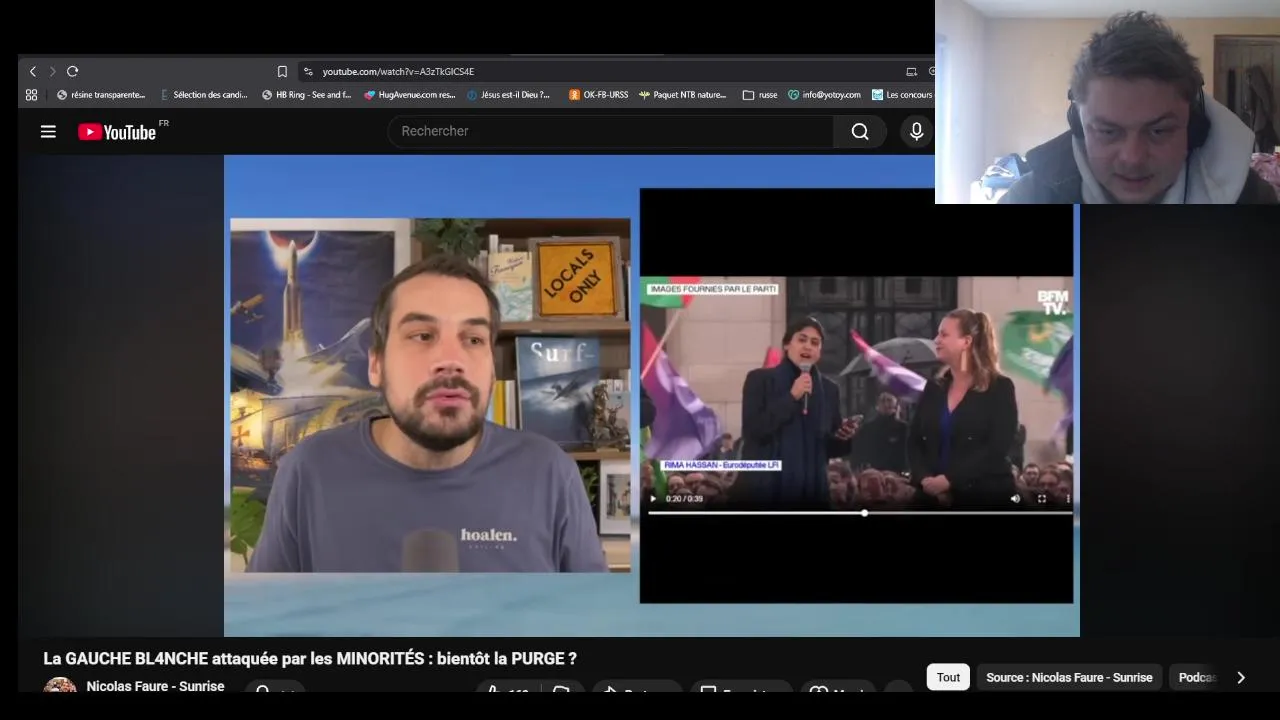Focus the 'Rechercher' search field

click(x=610, y=131)
